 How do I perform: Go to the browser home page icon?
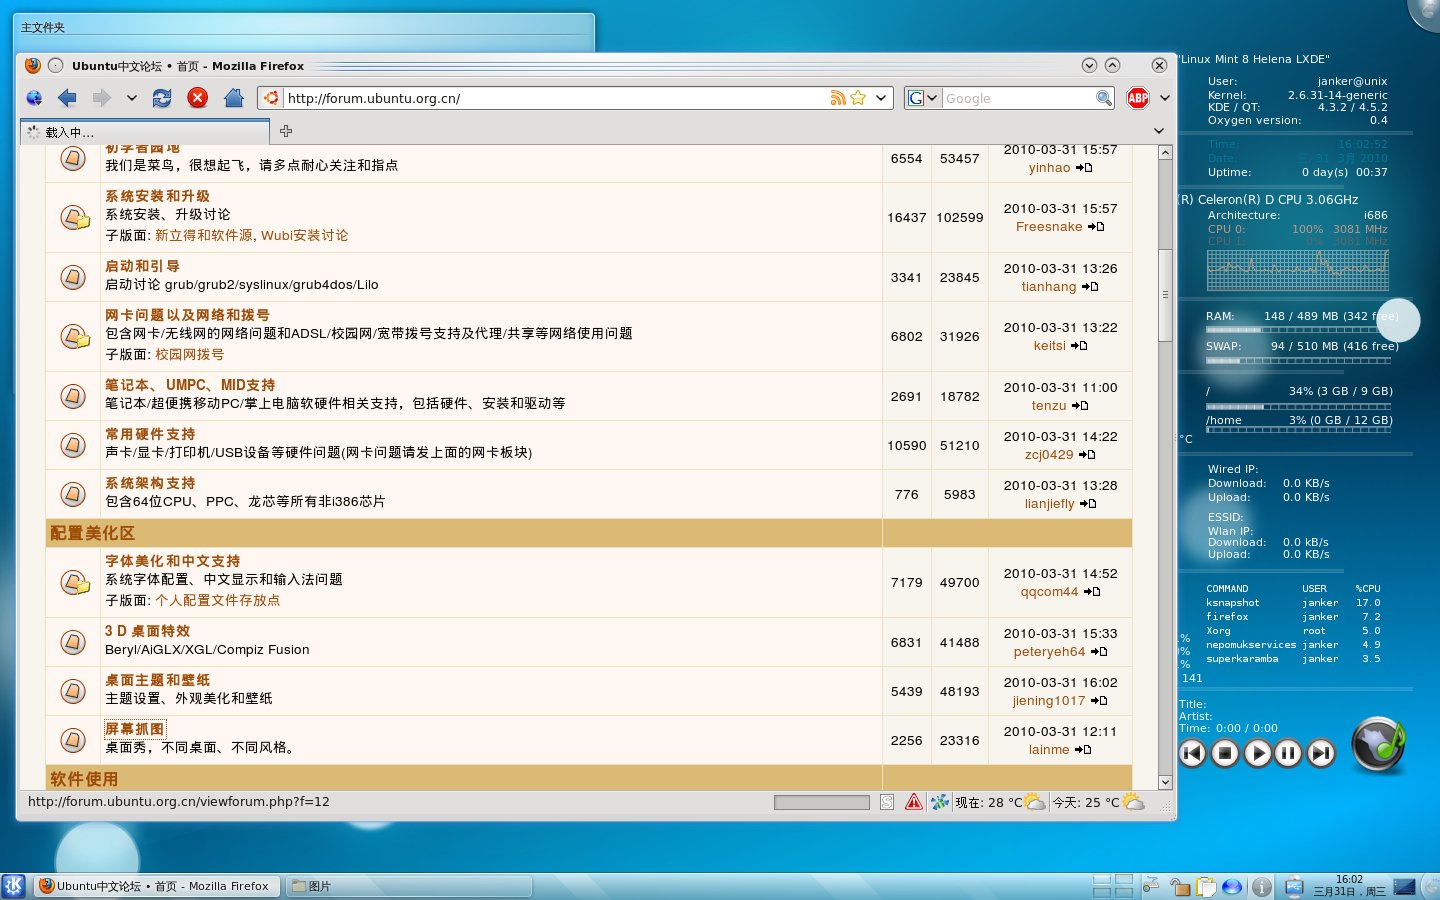pyautogui.click(x=234, y=98)
